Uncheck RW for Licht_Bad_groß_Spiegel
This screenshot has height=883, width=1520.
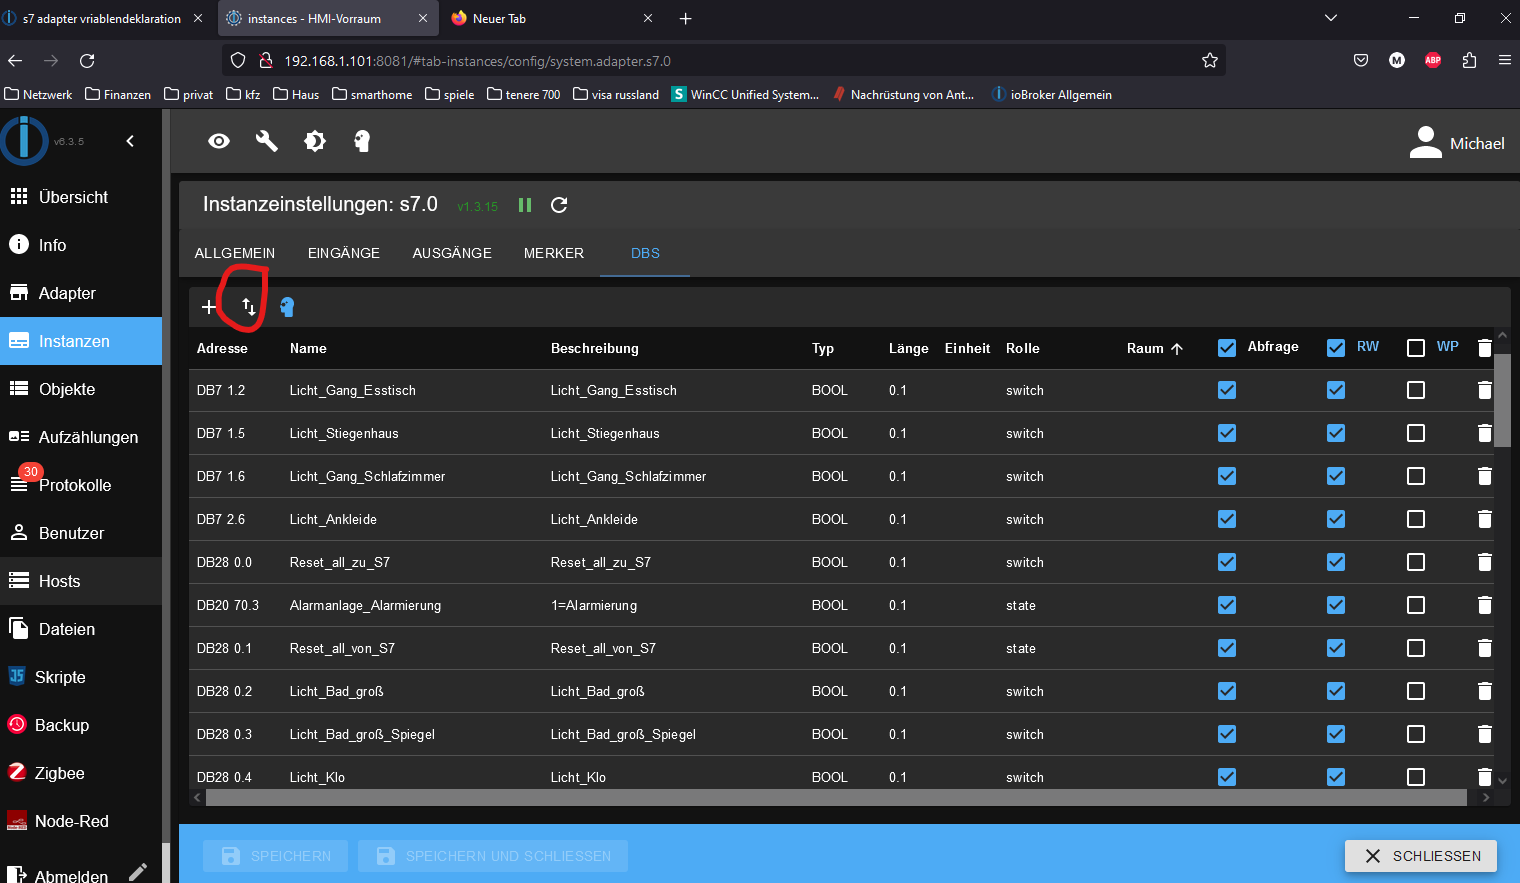click(x=1336, y=734)
